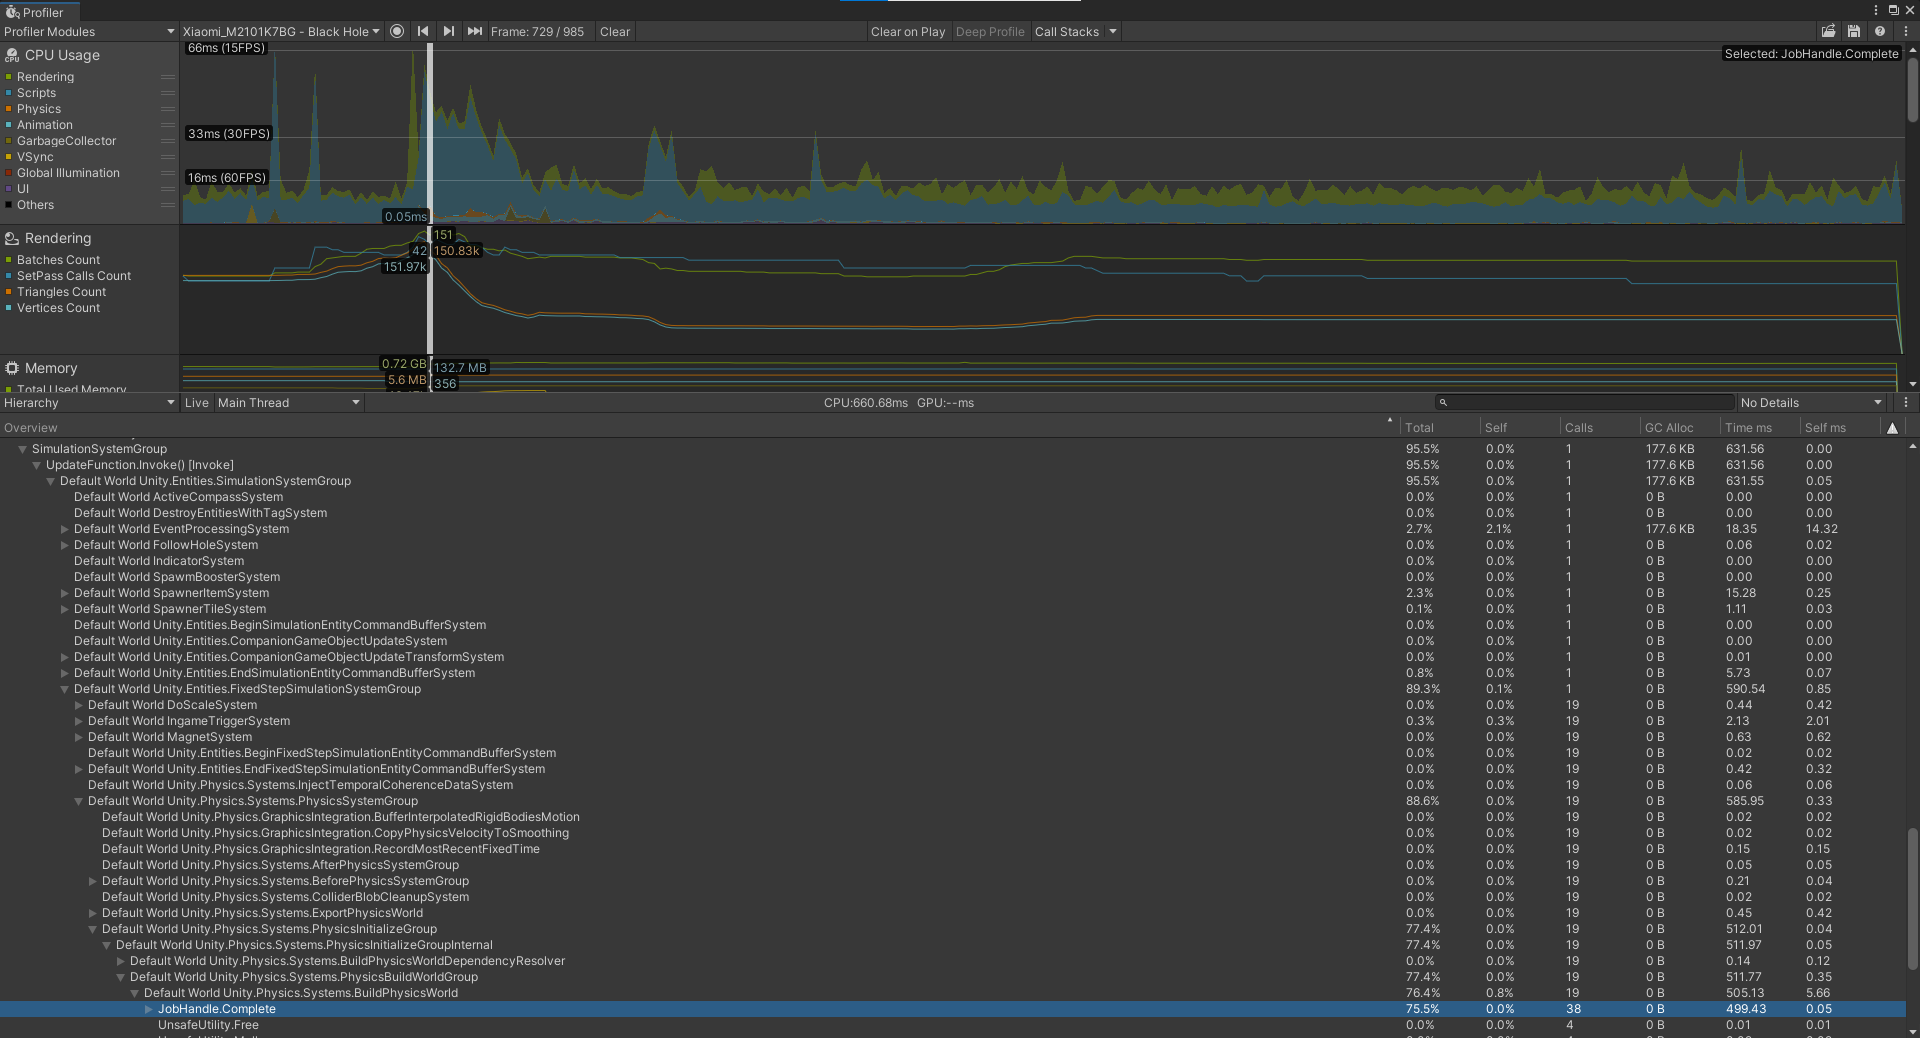The width and height of the screenshot is (1920, 1038).
Task: Expand the JobHandle.Complete tree row
Action: (149, 1009)
